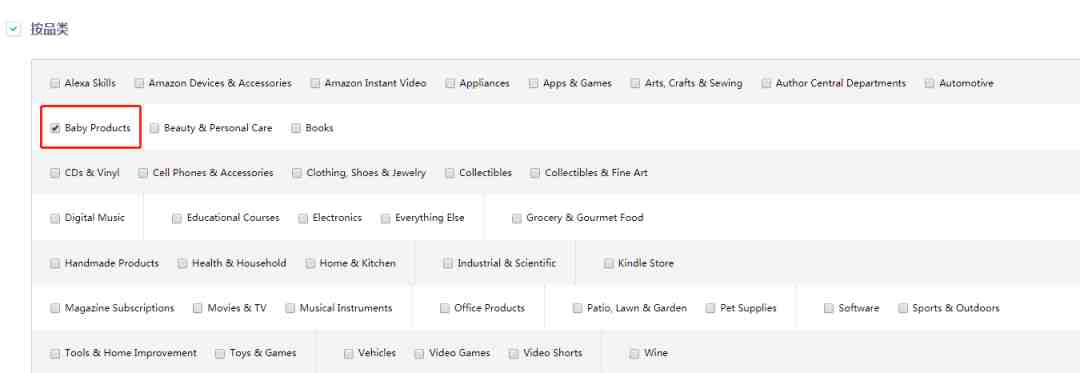The image size is (1080, 373).
Task: Tick the Toys & Games checkbox
Action: click(220, 354)
